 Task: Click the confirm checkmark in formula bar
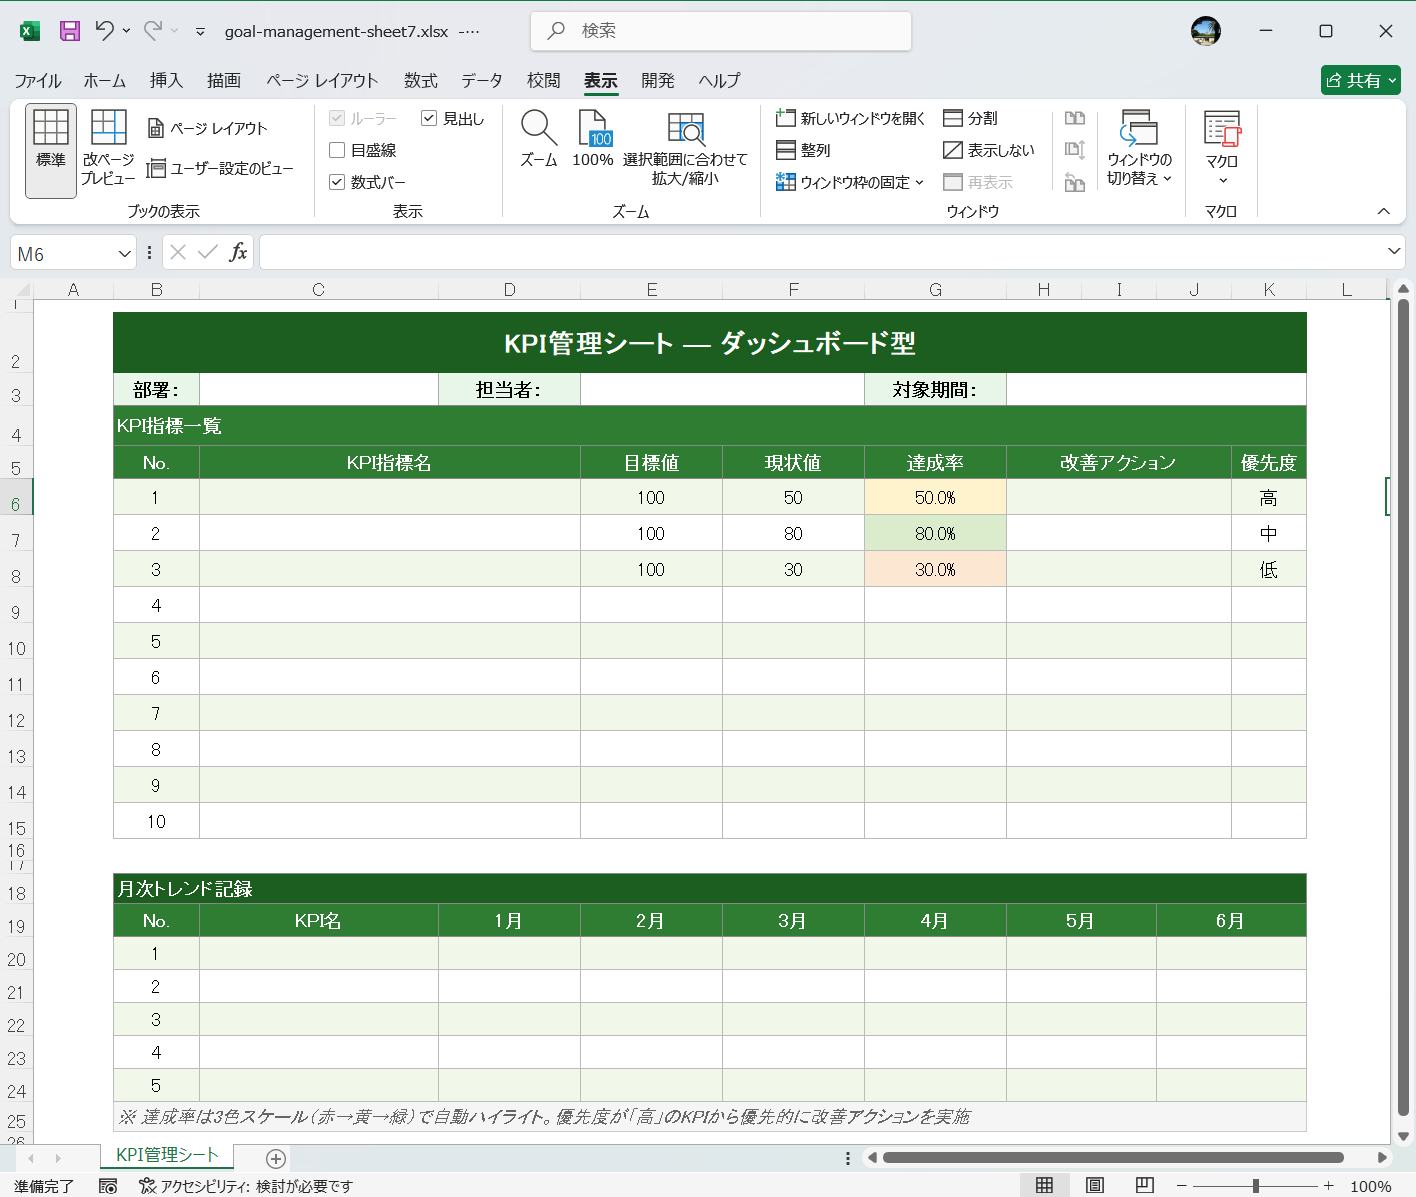pyautogui.click(x=207, y=252)
